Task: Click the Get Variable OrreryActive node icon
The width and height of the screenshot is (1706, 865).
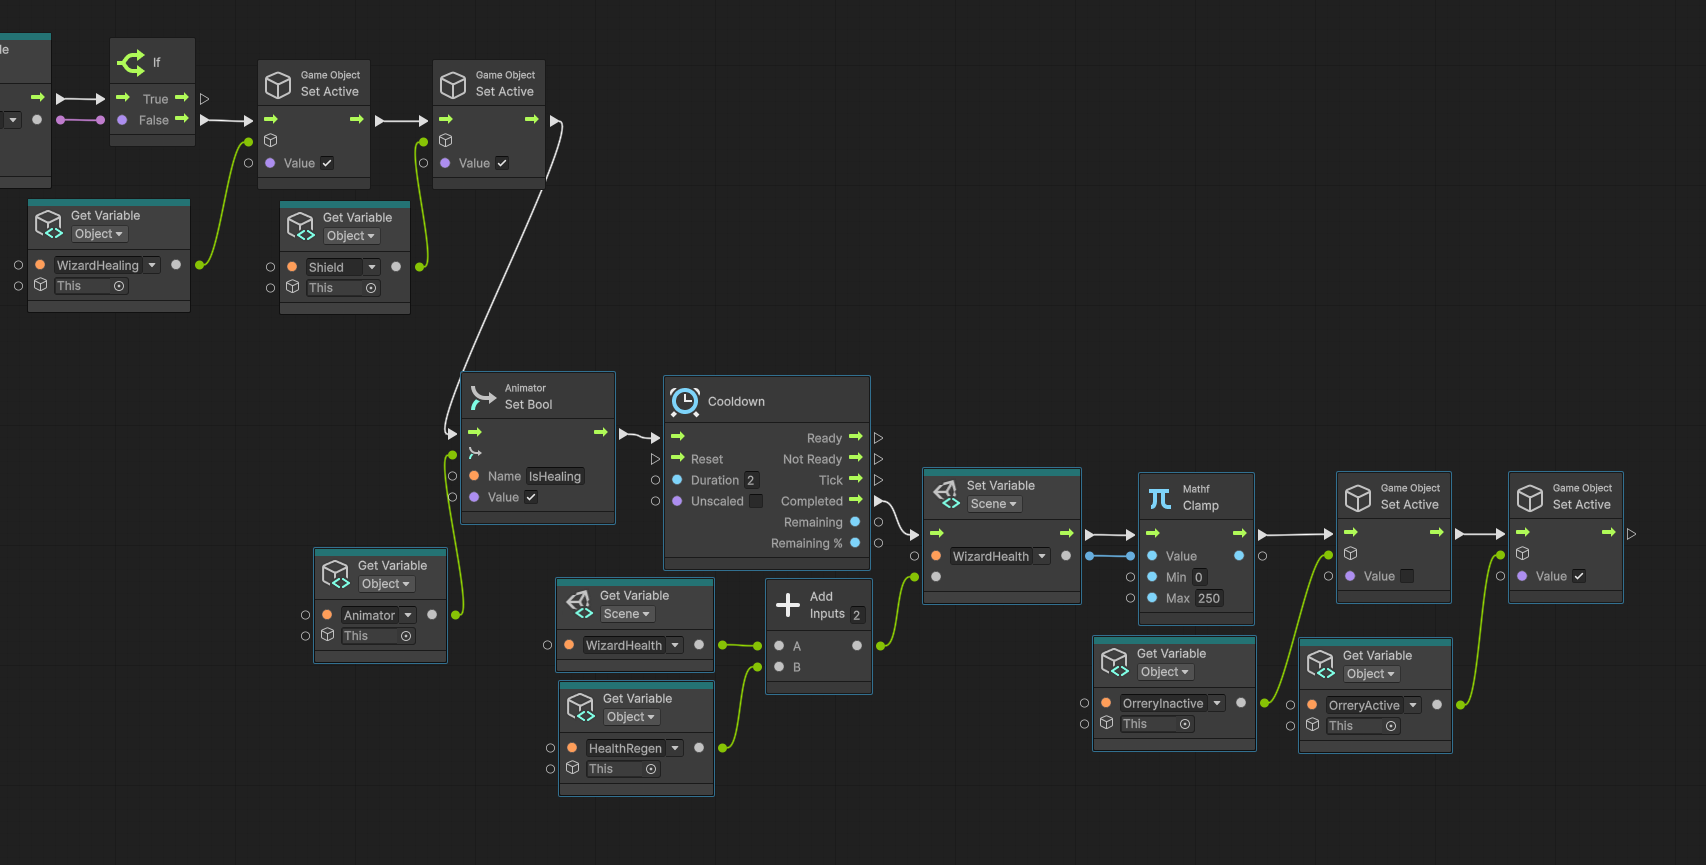Action: (x=1321, y=664)
